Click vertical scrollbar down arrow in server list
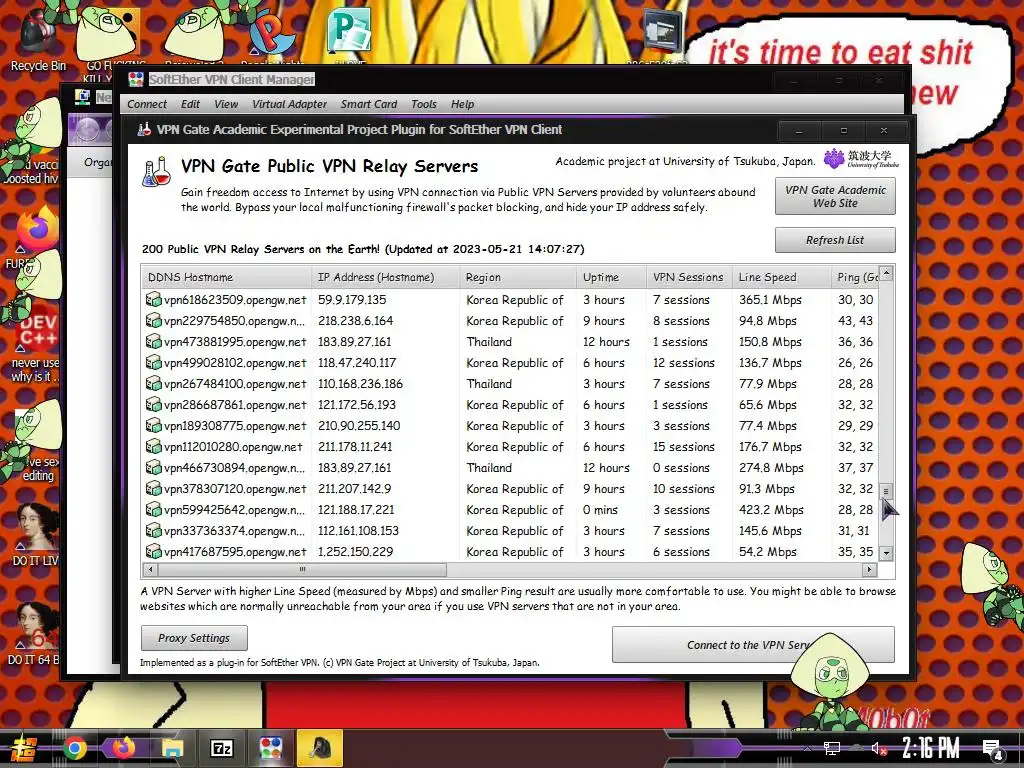Image resolution: width=1024 pixels, height=768 pixels. (886, 553)
